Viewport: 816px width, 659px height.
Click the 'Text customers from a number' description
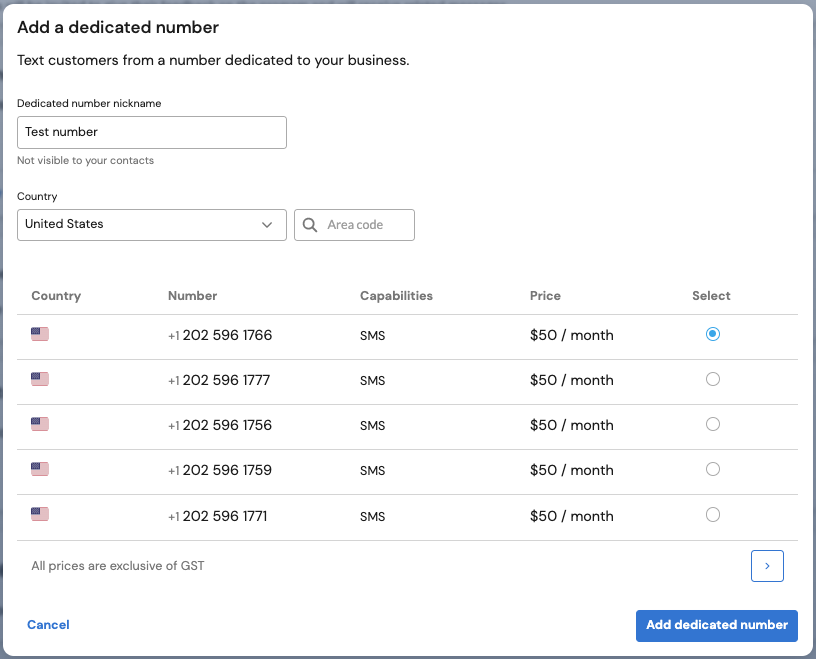[x=213, y=60]
